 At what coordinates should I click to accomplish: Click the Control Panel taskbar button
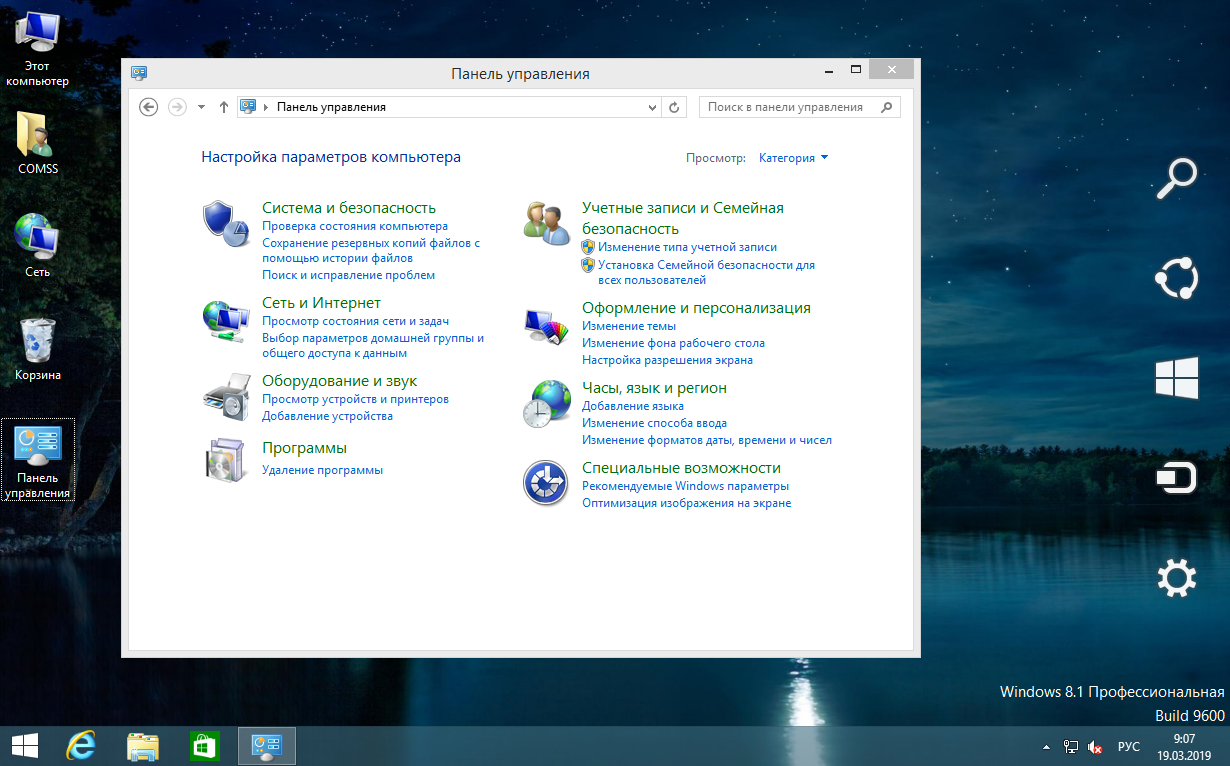[266, 745]
